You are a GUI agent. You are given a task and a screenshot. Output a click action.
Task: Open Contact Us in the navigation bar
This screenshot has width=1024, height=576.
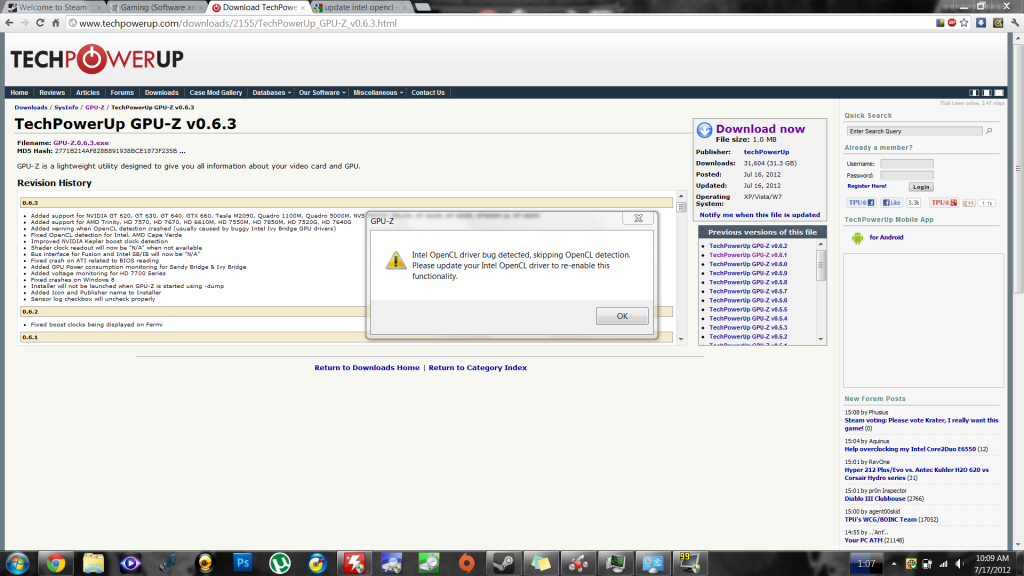pos(428,93)
